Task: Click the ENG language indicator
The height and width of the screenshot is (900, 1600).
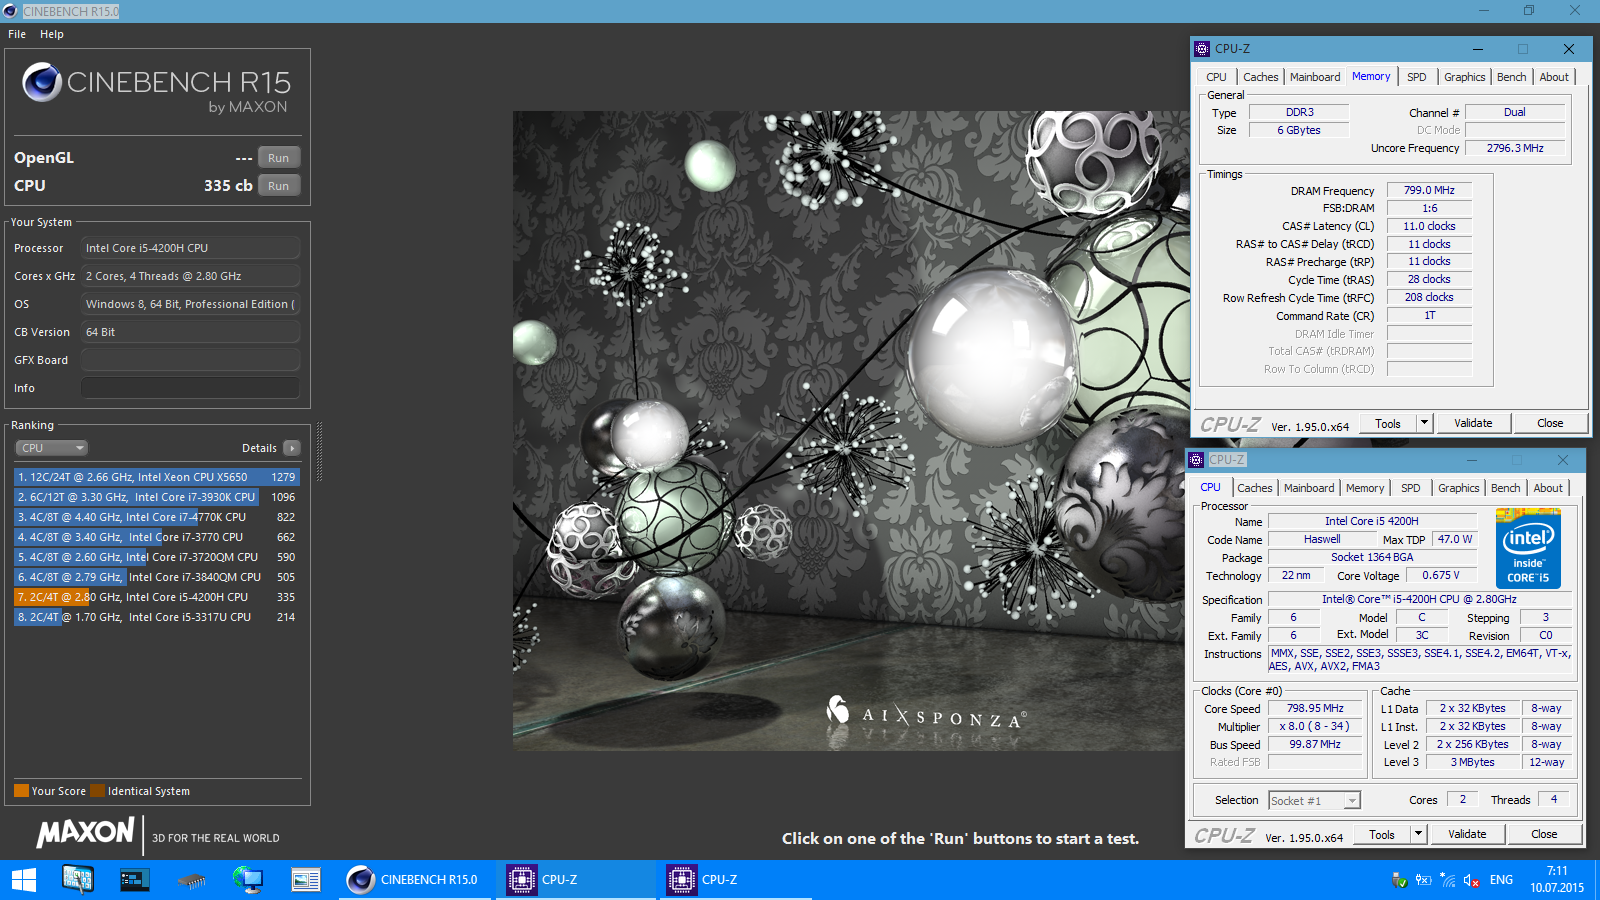Action: coord(1501,880)
